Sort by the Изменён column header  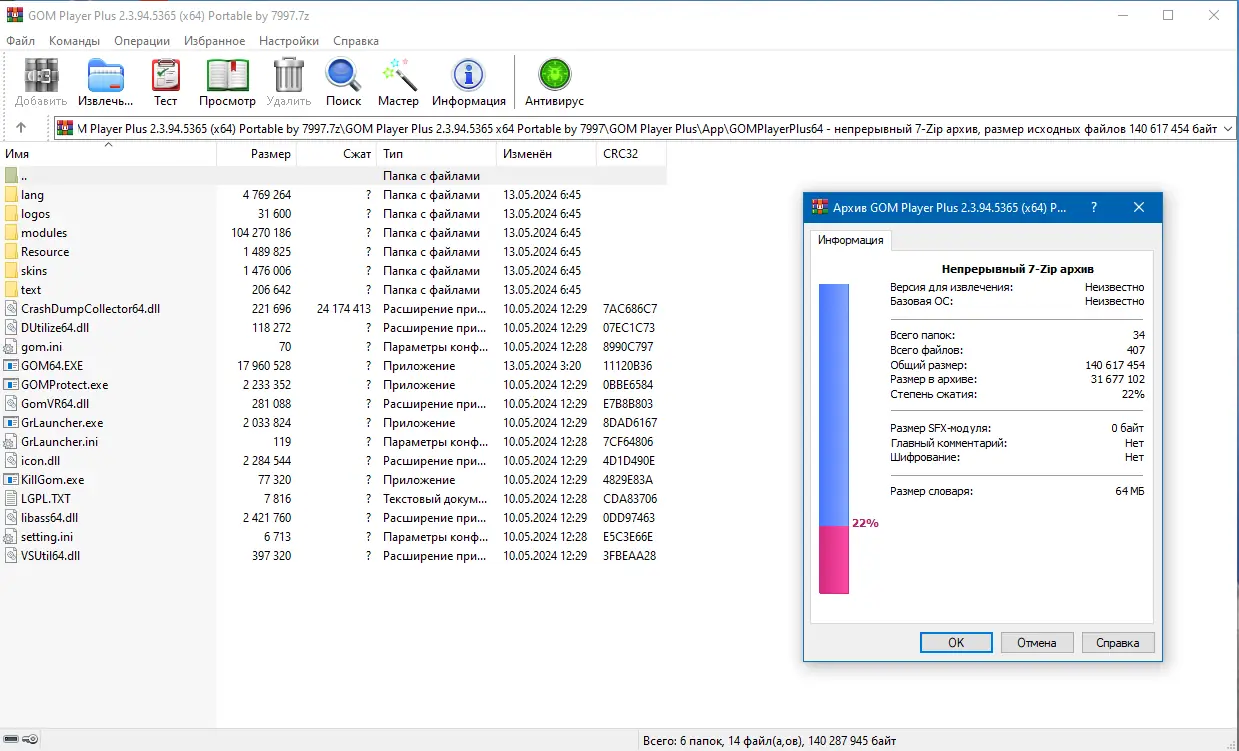click(x=546, y=154)
